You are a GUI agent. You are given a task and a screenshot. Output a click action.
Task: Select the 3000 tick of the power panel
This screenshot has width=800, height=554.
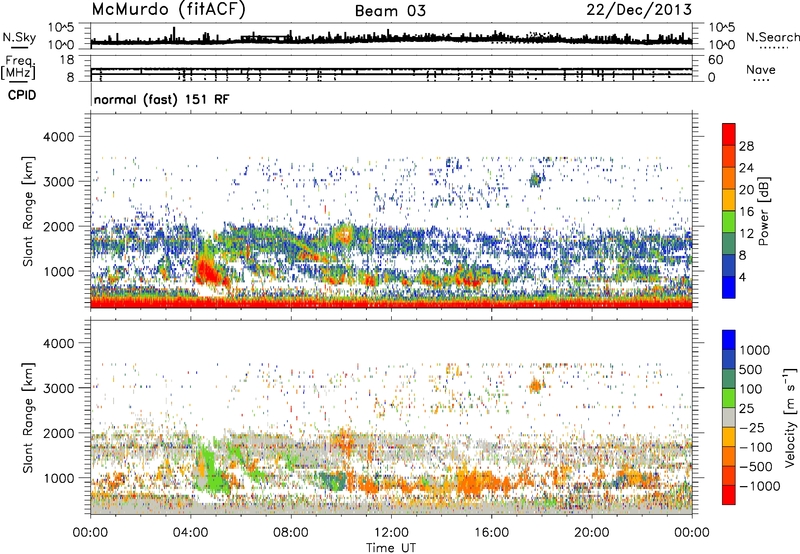[58, 182]
